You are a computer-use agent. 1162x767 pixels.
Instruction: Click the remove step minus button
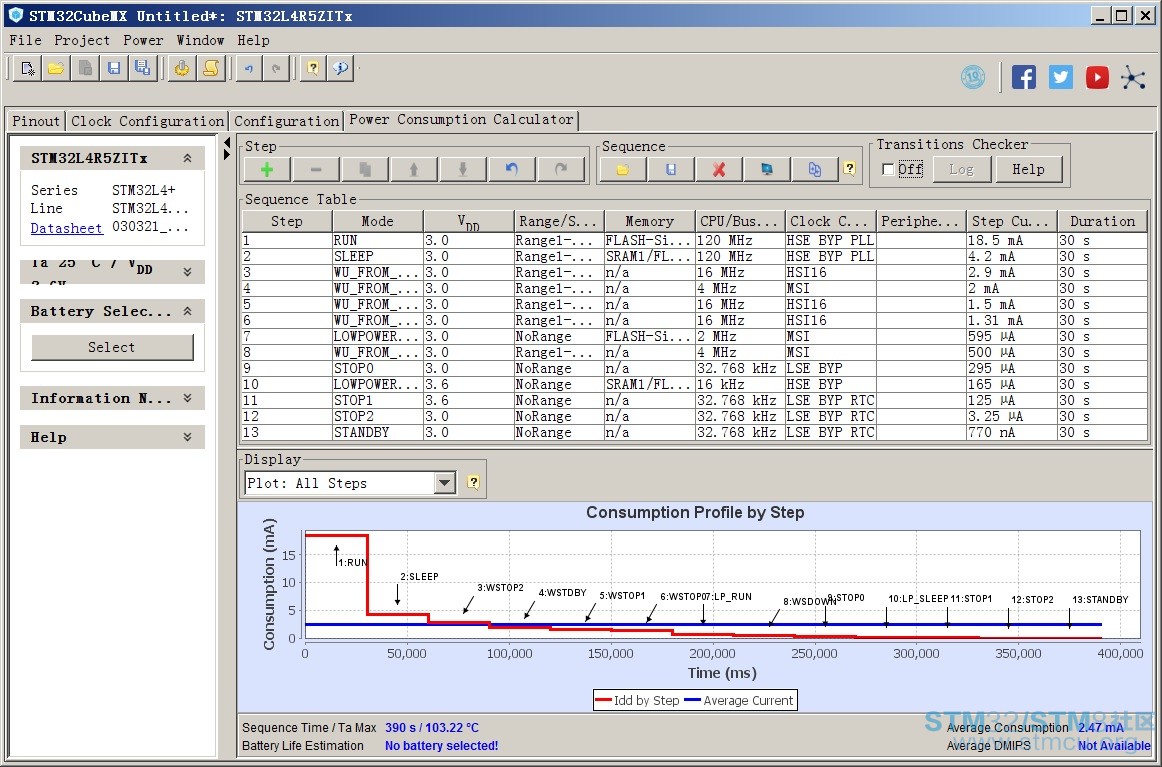pyautogui.click(x=316, y=170)
